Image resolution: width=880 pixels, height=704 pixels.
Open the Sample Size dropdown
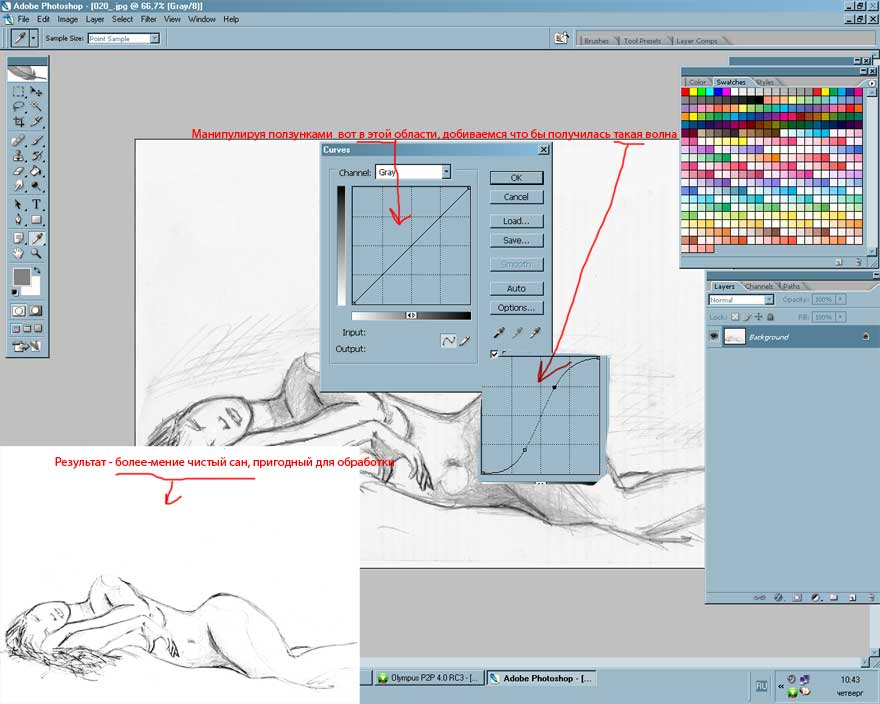tap(123, 38)
